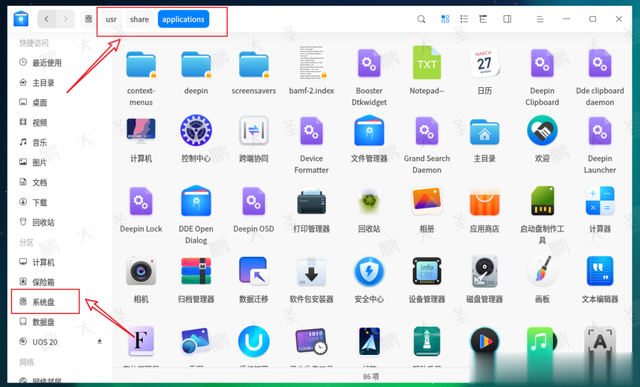Select the 日历 calendar icon
Screen dimensions: 640x387
tap(484, 63)
